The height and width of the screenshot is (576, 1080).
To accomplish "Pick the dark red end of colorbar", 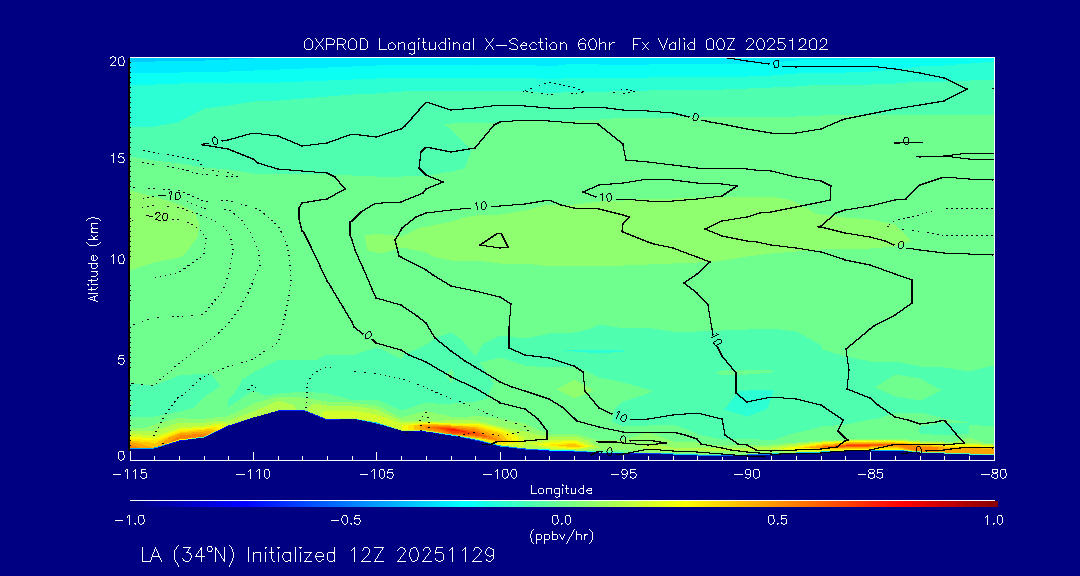I will point(990,503).
